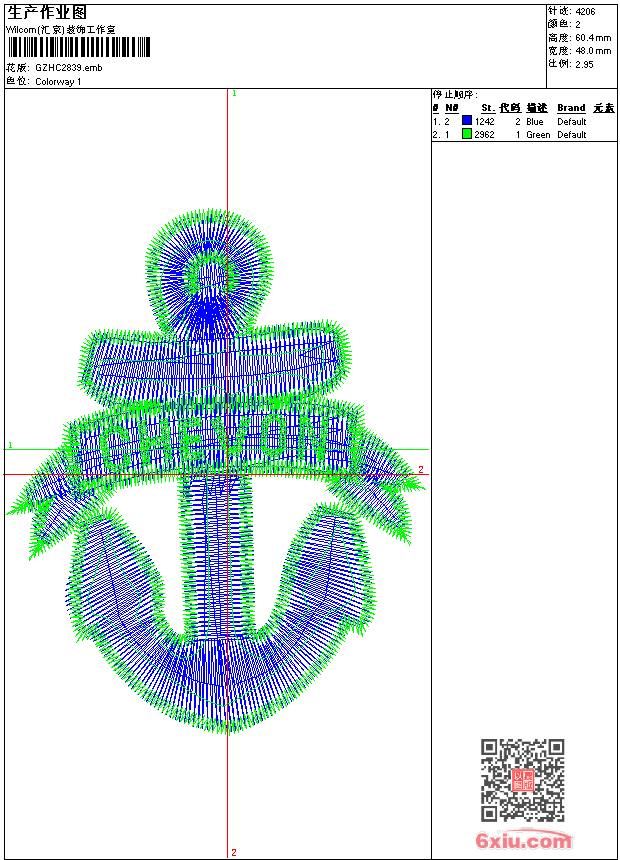Click the green thread color swatch
This screenshot has height=860, width=620.
467,134
